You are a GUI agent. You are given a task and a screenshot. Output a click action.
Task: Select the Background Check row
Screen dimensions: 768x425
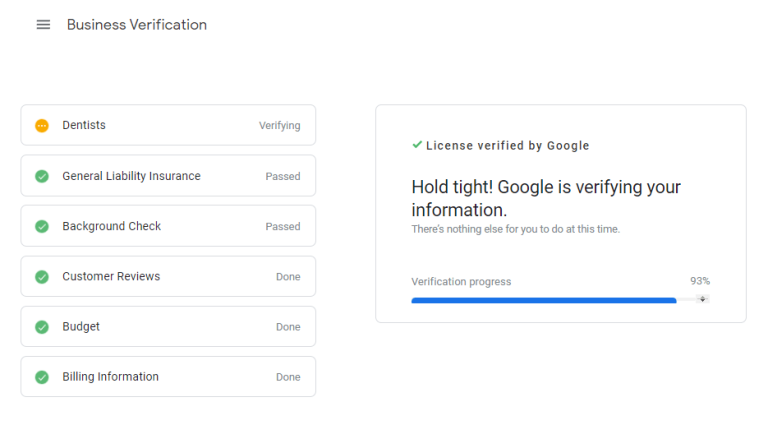tap(168, 226)
